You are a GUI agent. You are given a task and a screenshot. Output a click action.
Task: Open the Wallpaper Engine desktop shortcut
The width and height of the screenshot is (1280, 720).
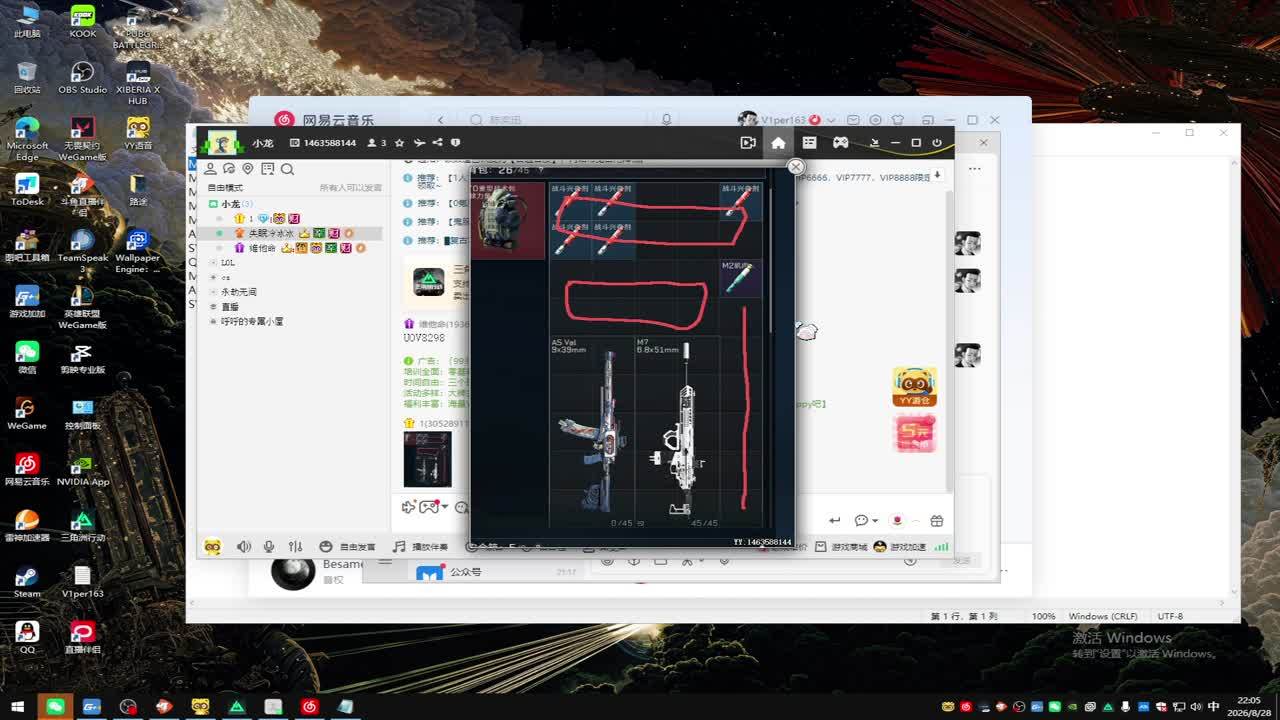click(138, 252)
